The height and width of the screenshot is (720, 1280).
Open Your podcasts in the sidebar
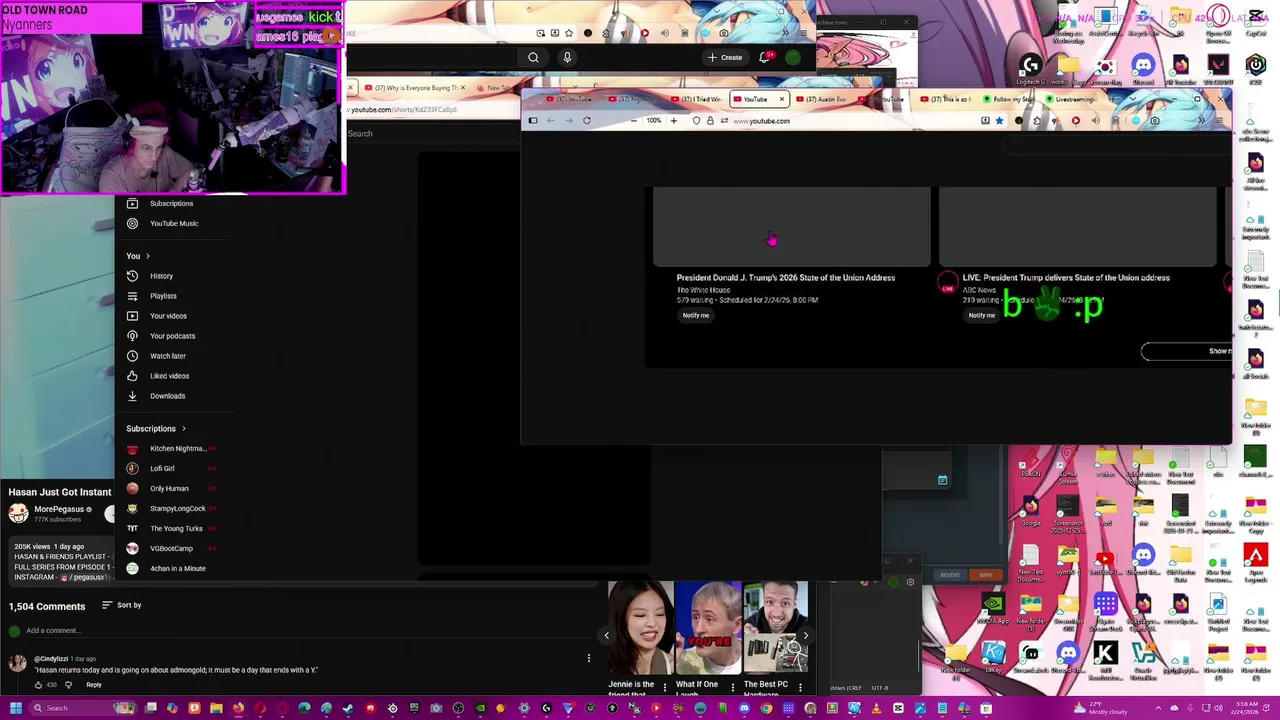172,336
